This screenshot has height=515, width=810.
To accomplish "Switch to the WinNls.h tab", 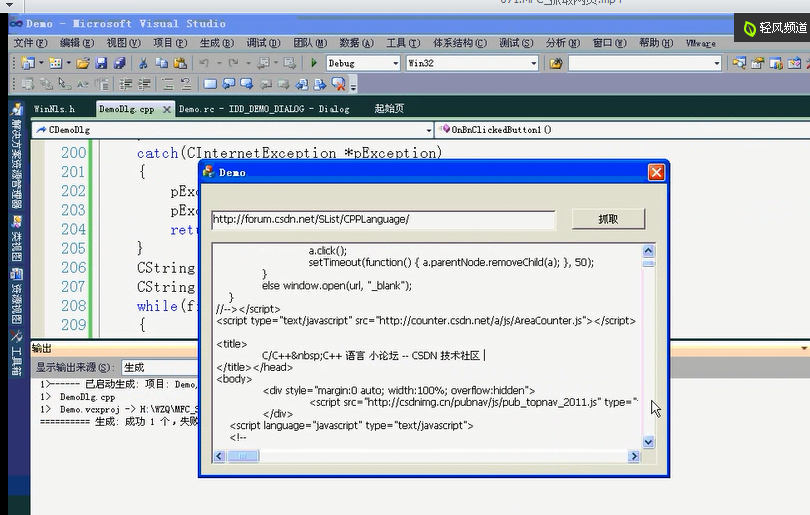I will click(x=54, y=109).
